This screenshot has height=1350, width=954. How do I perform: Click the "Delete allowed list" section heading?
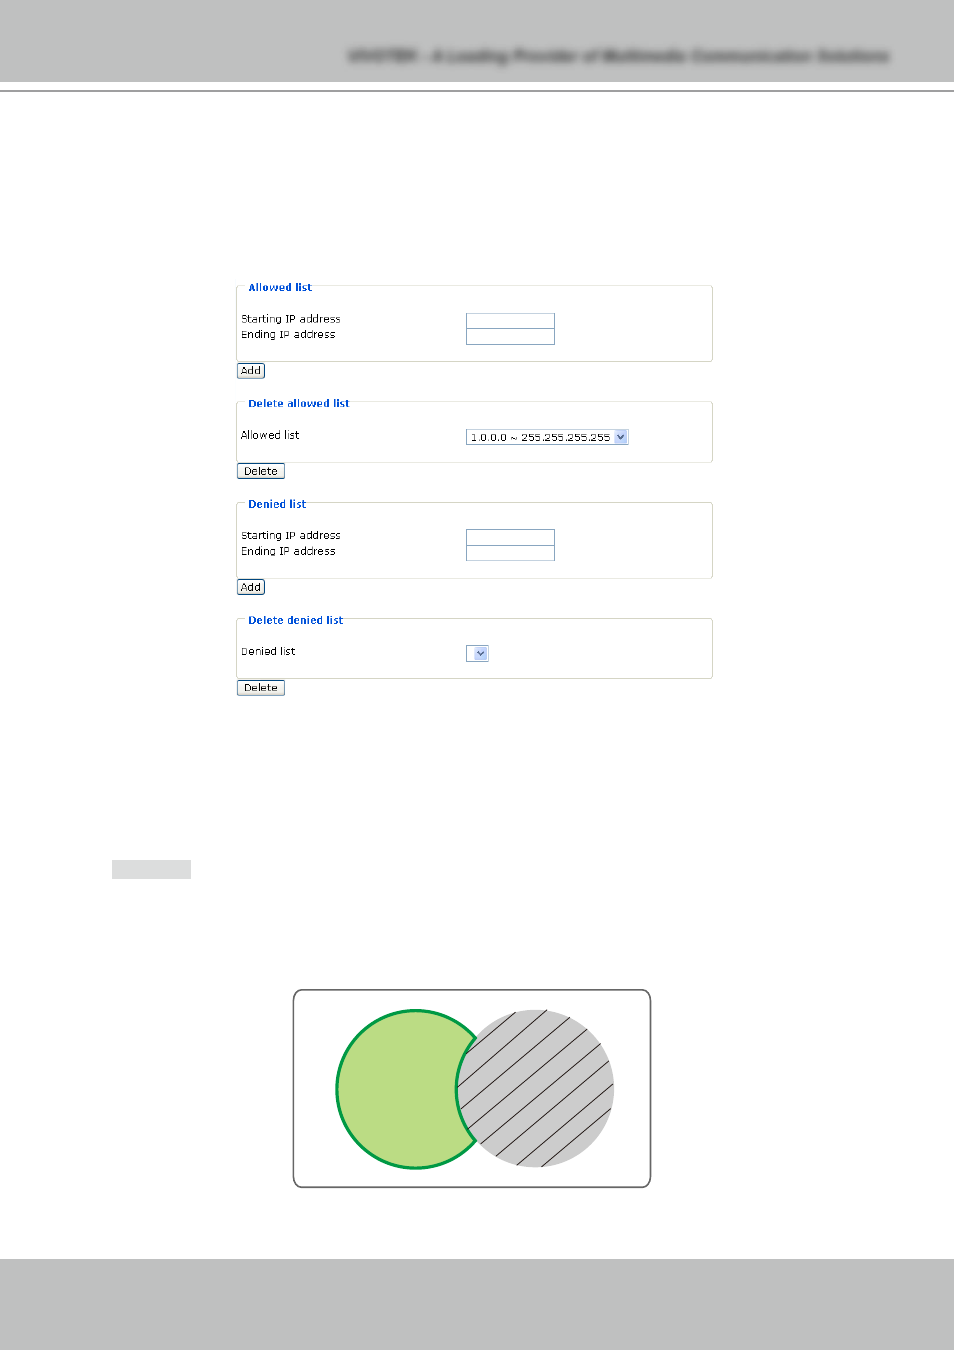click(299, 404)
